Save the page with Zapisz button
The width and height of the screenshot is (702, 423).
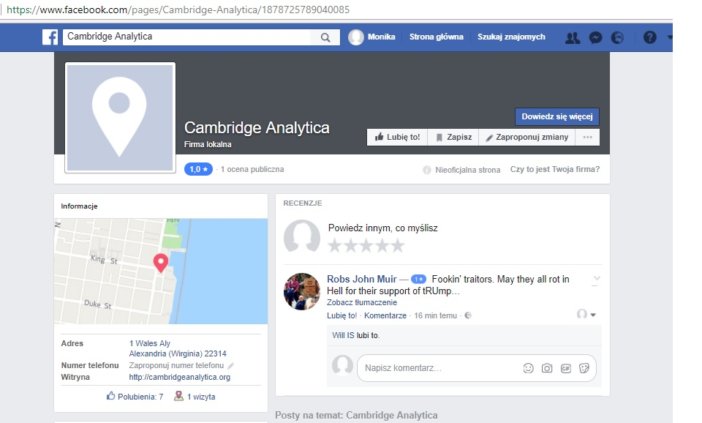coord(454,137)
